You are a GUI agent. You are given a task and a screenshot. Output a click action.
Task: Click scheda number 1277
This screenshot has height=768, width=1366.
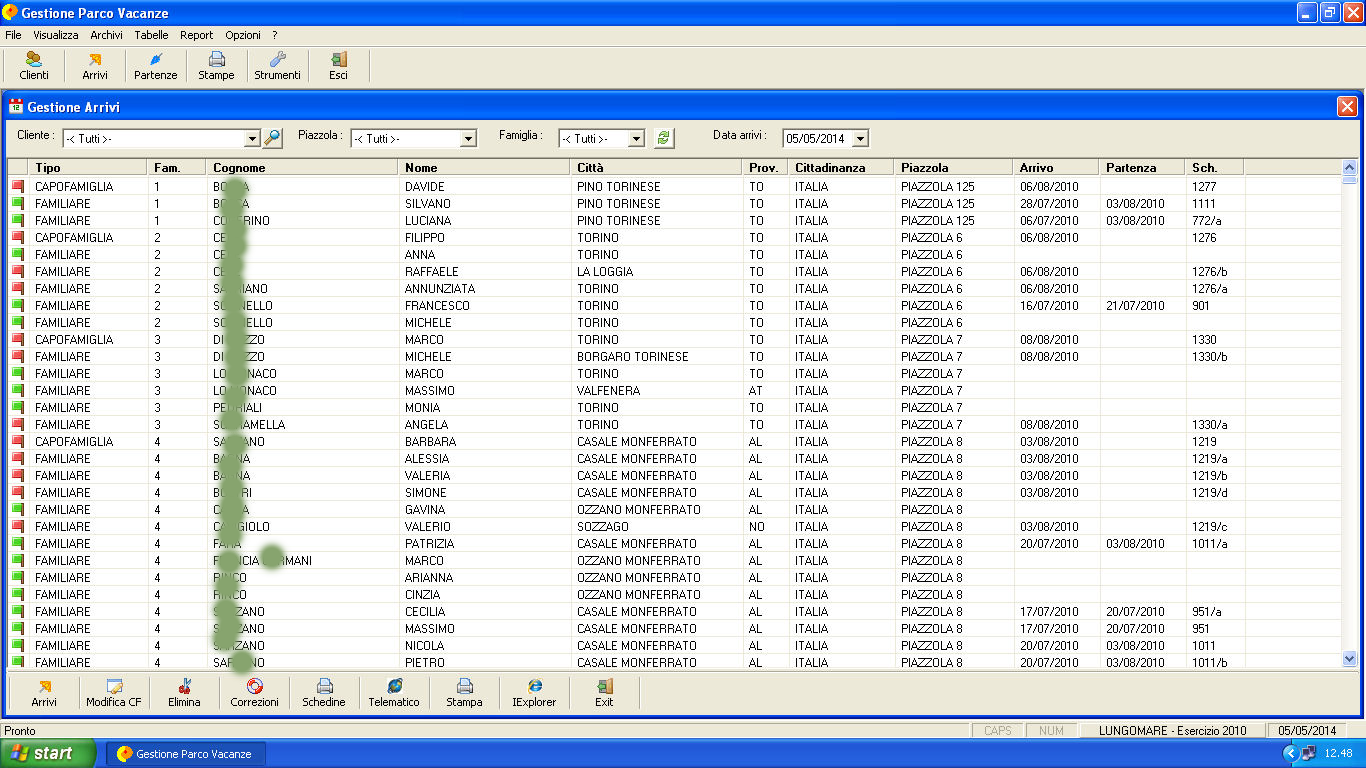(x=1204, y=186)
